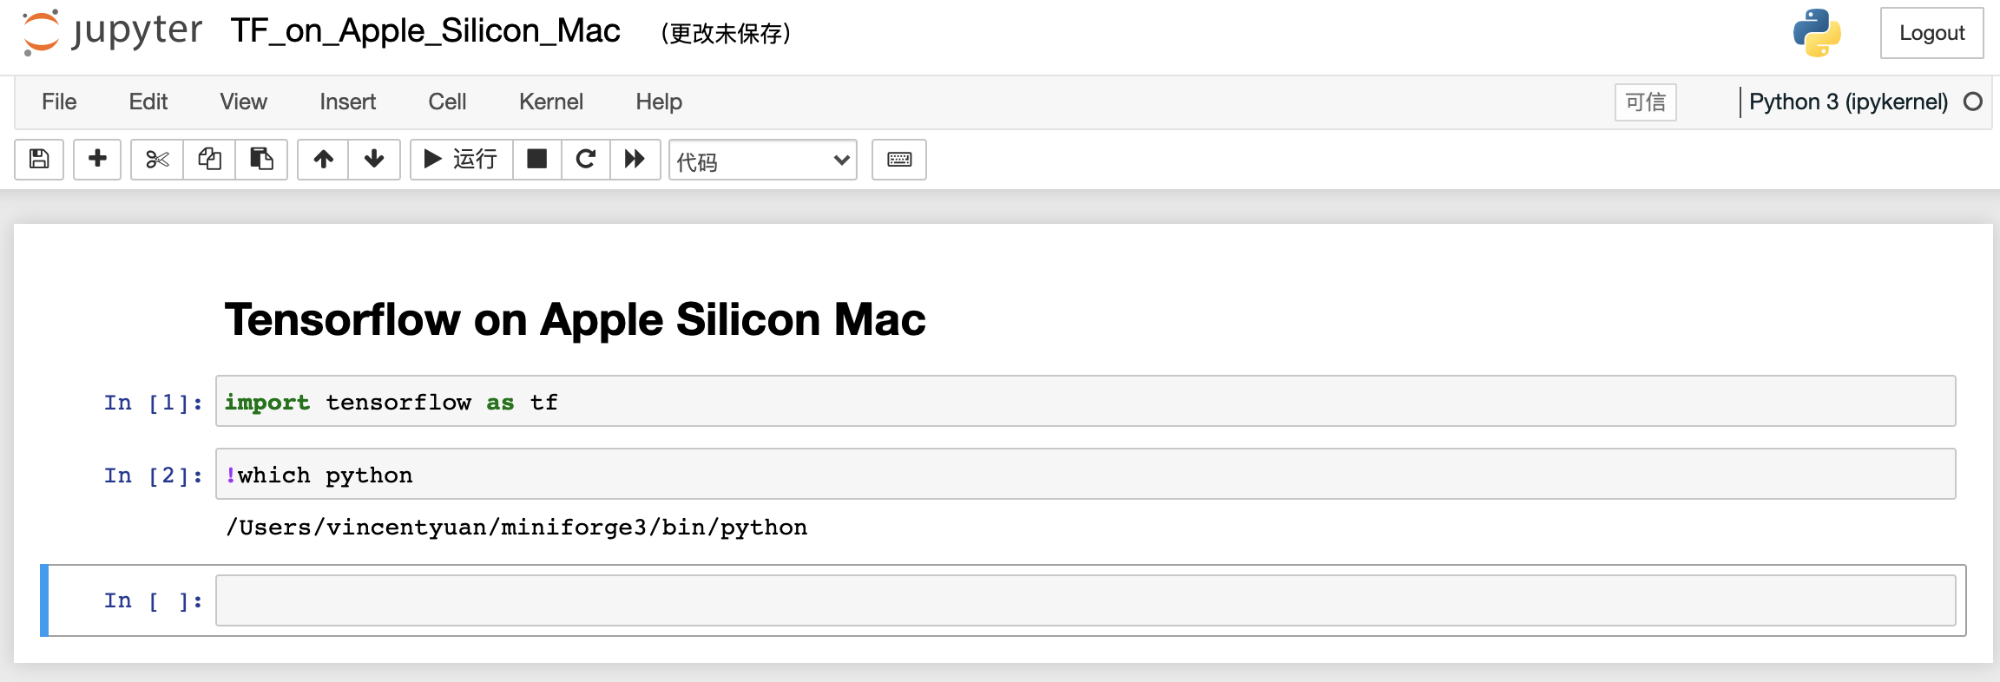Run the cell with 运行 button
This screenshot has height=682, width=2000.
tap(462, 159)
